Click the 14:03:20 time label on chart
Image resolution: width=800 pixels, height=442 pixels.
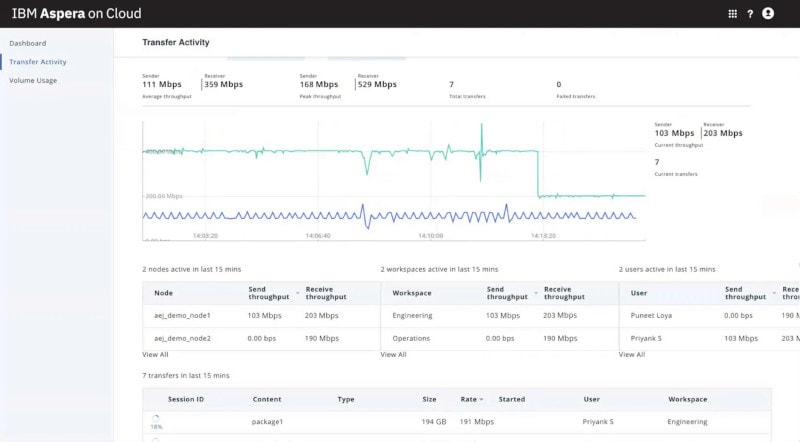pyautogui.click(x=205, y=236)
